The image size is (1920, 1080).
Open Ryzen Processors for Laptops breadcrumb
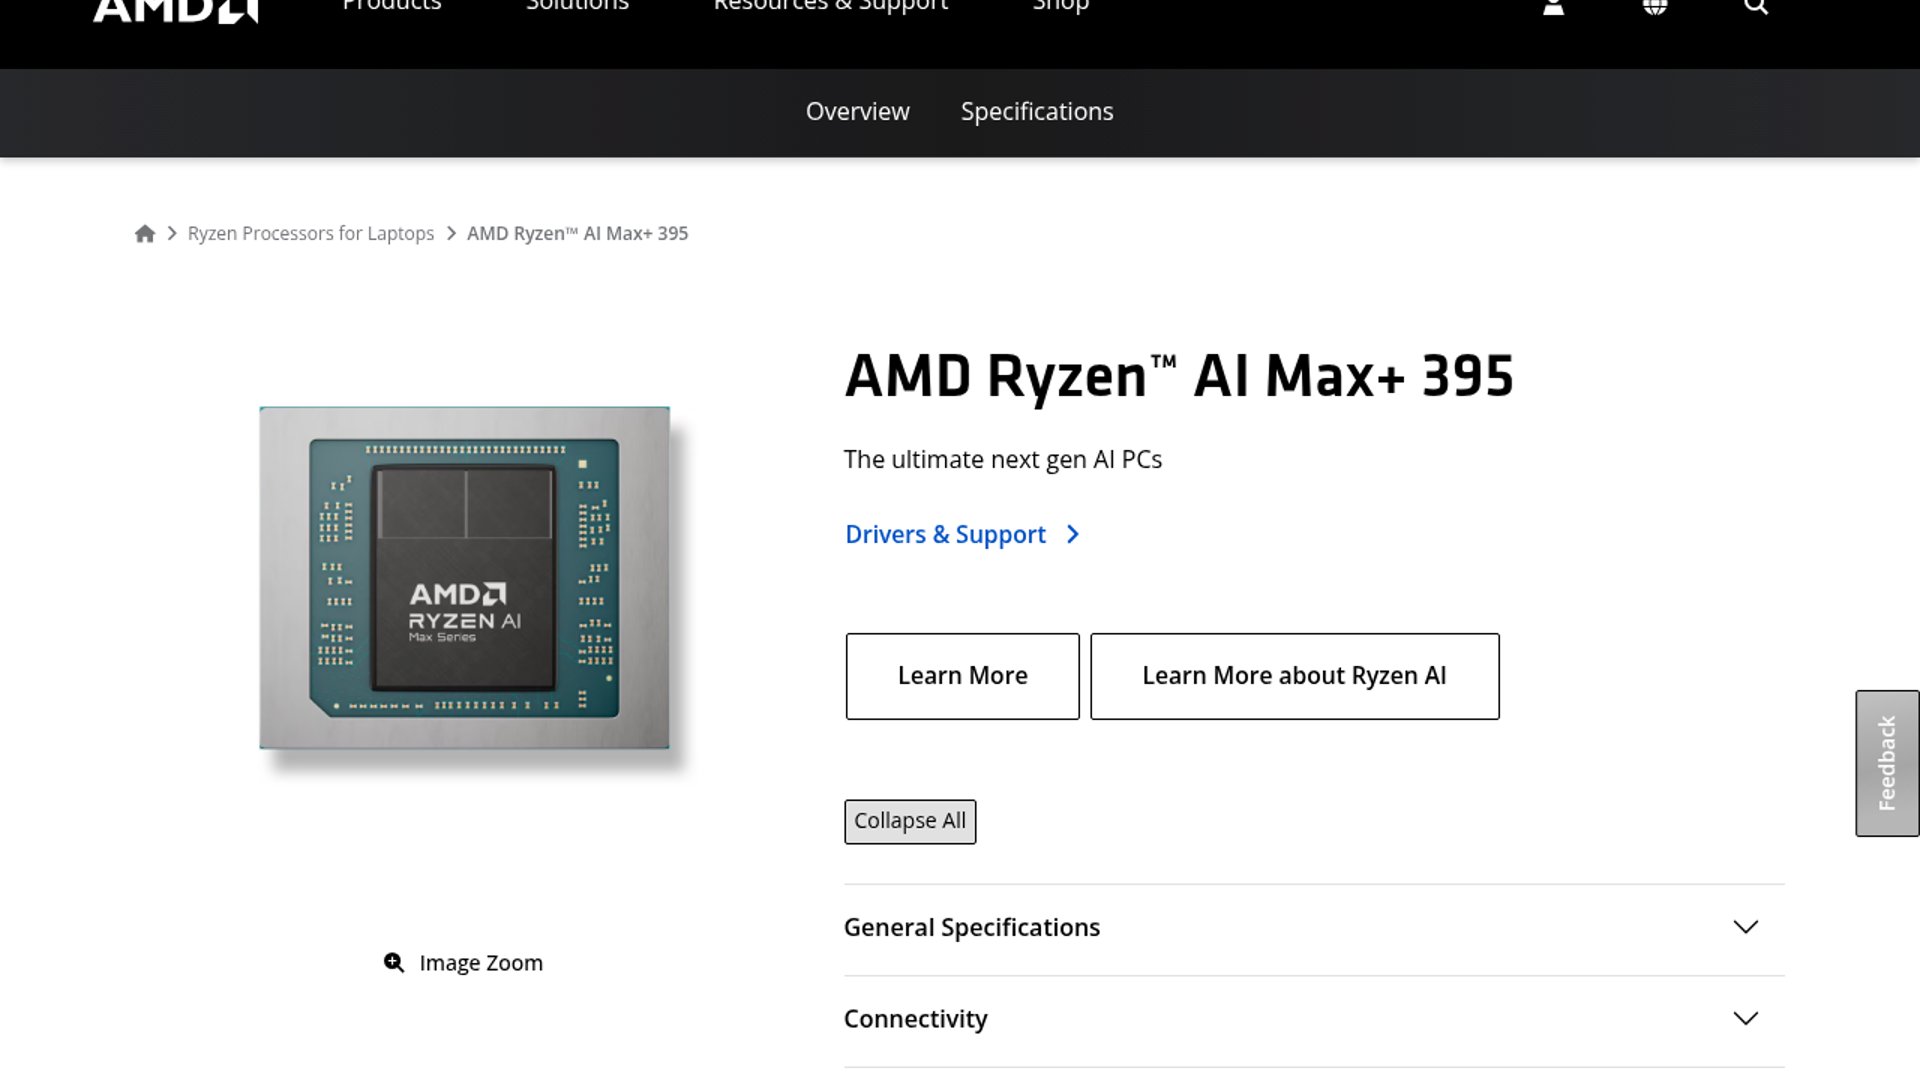[310, 234]
